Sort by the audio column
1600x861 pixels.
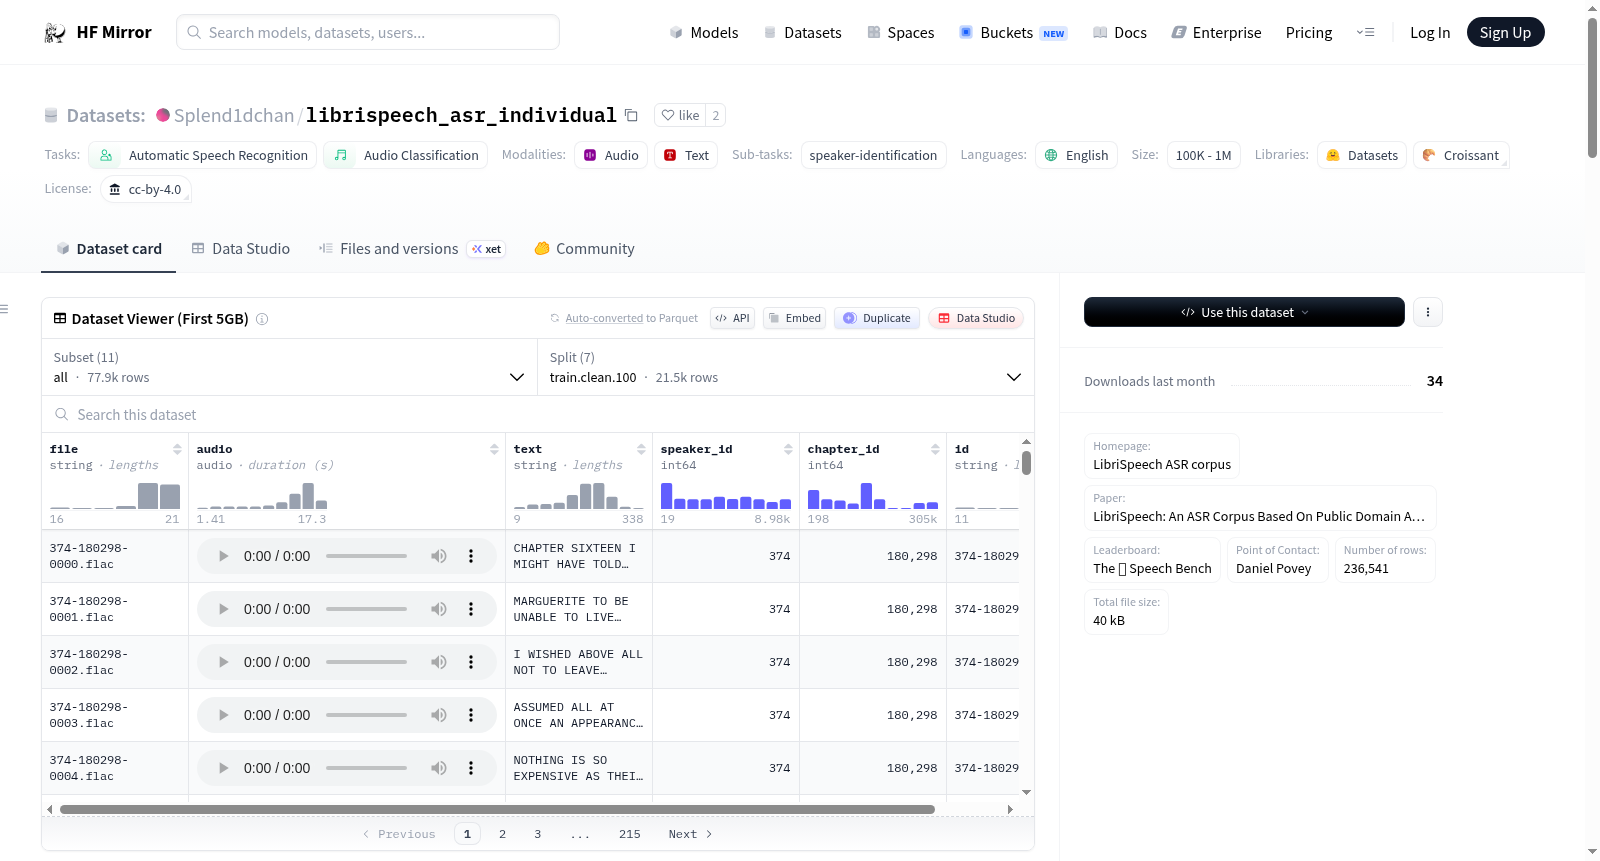coord(494,449)
